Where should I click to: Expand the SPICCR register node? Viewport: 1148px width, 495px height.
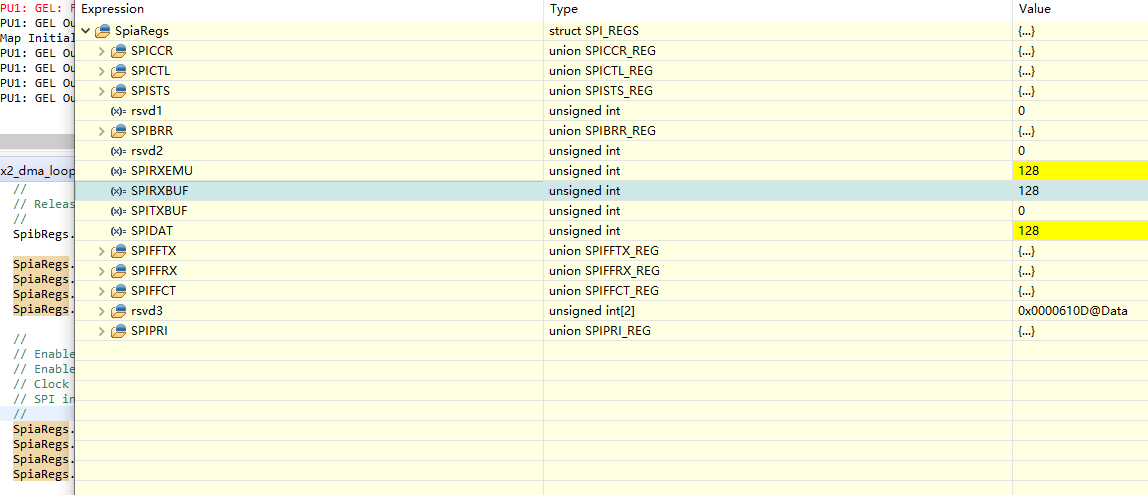pos(102,51)
